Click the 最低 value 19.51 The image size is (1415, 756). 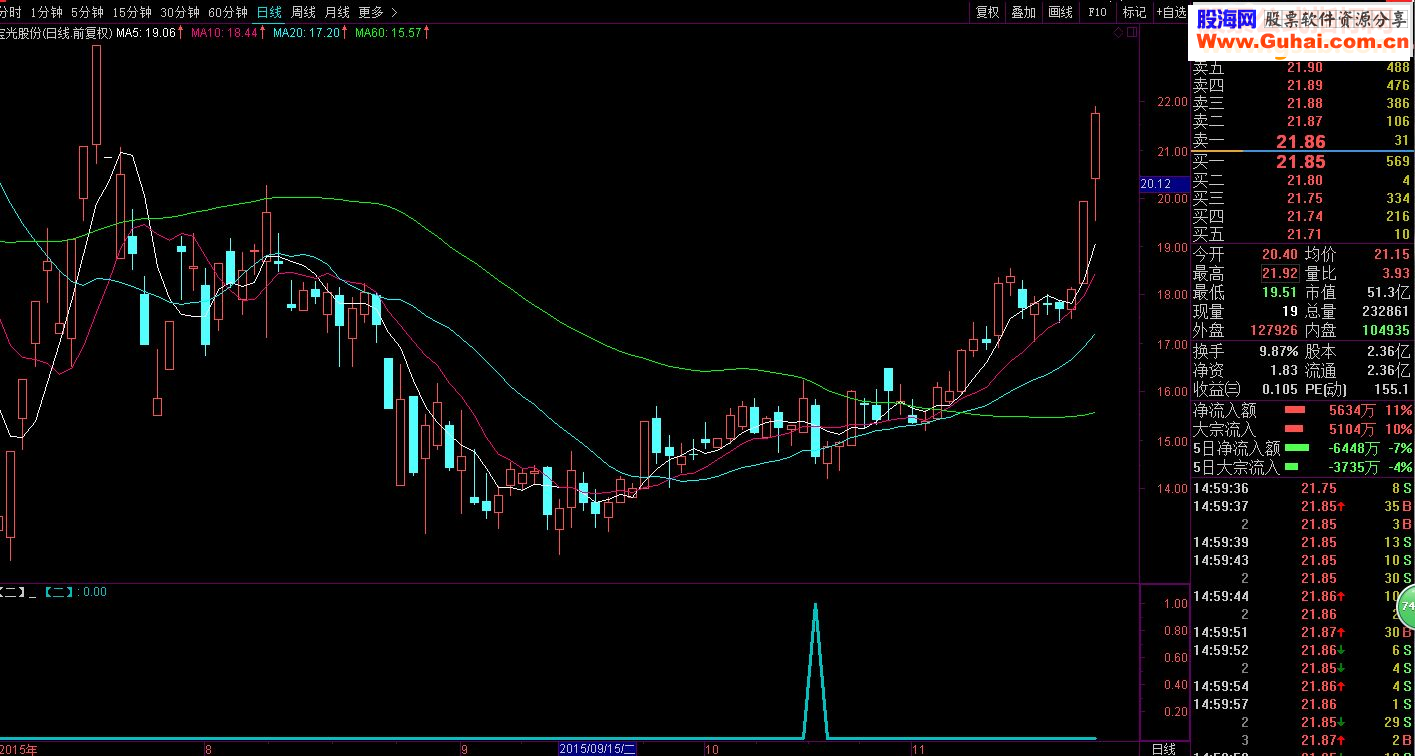coord(1279,293)
